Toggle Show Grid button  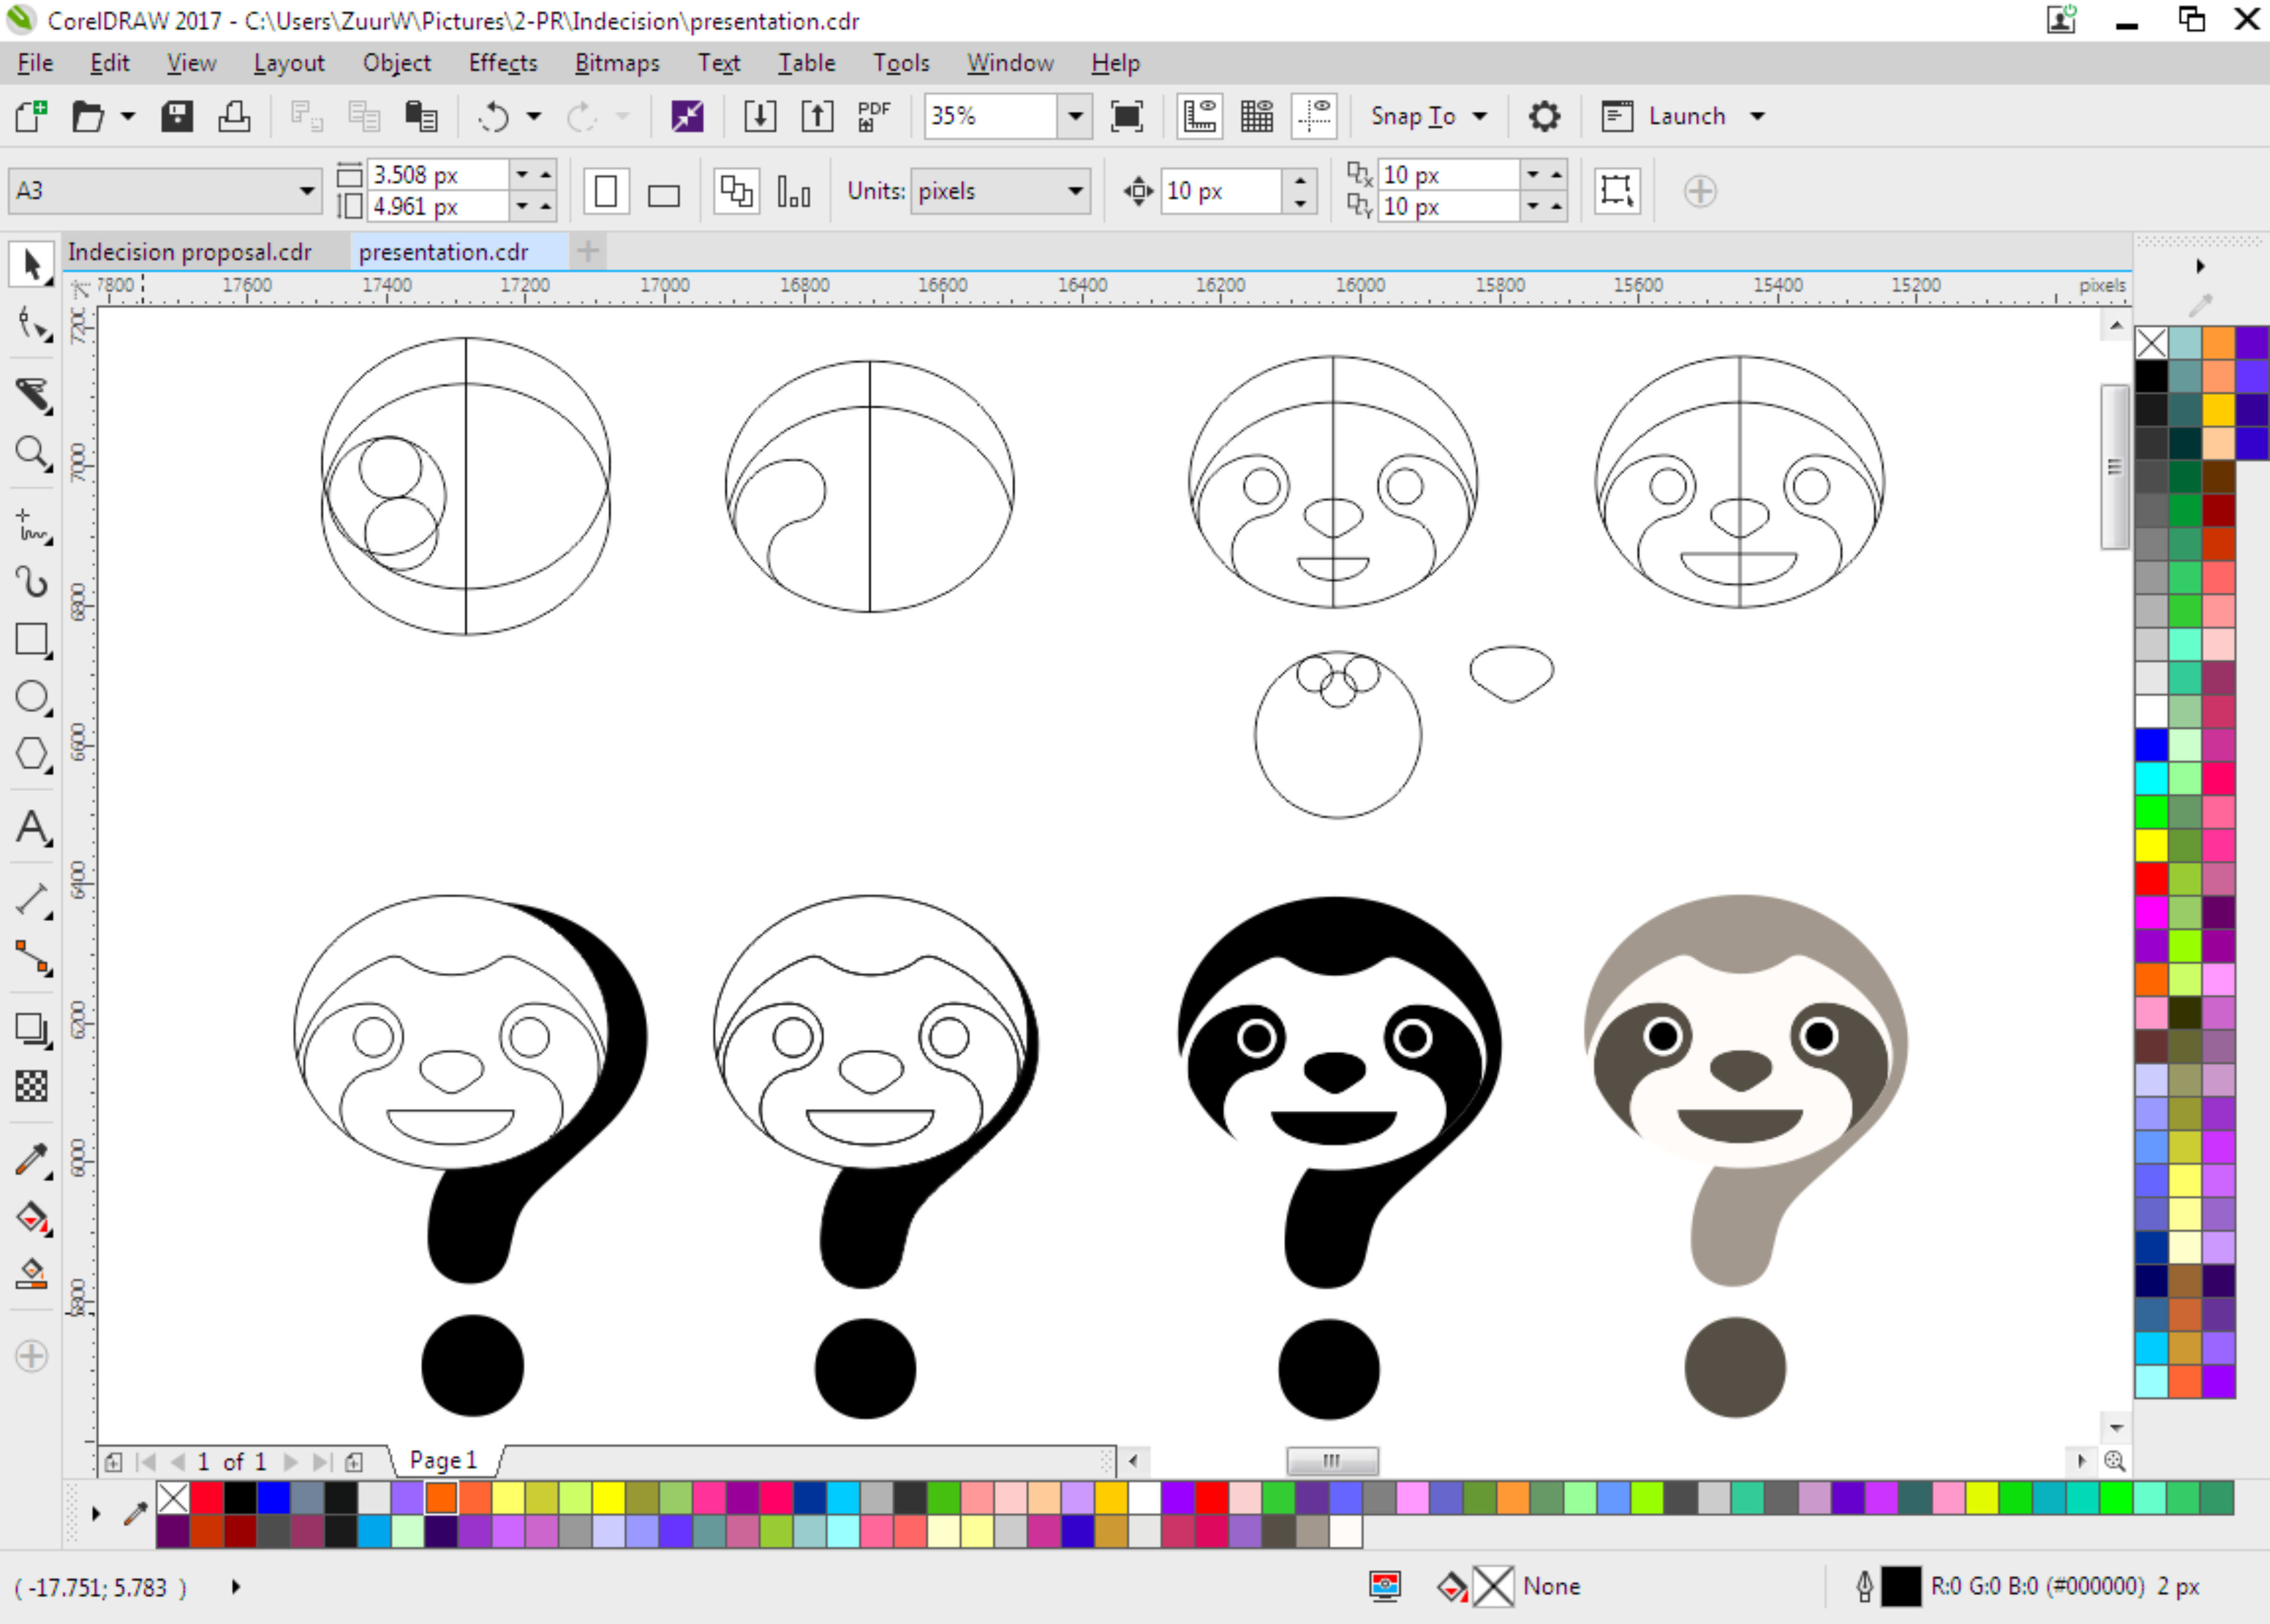pos(1256,116)
